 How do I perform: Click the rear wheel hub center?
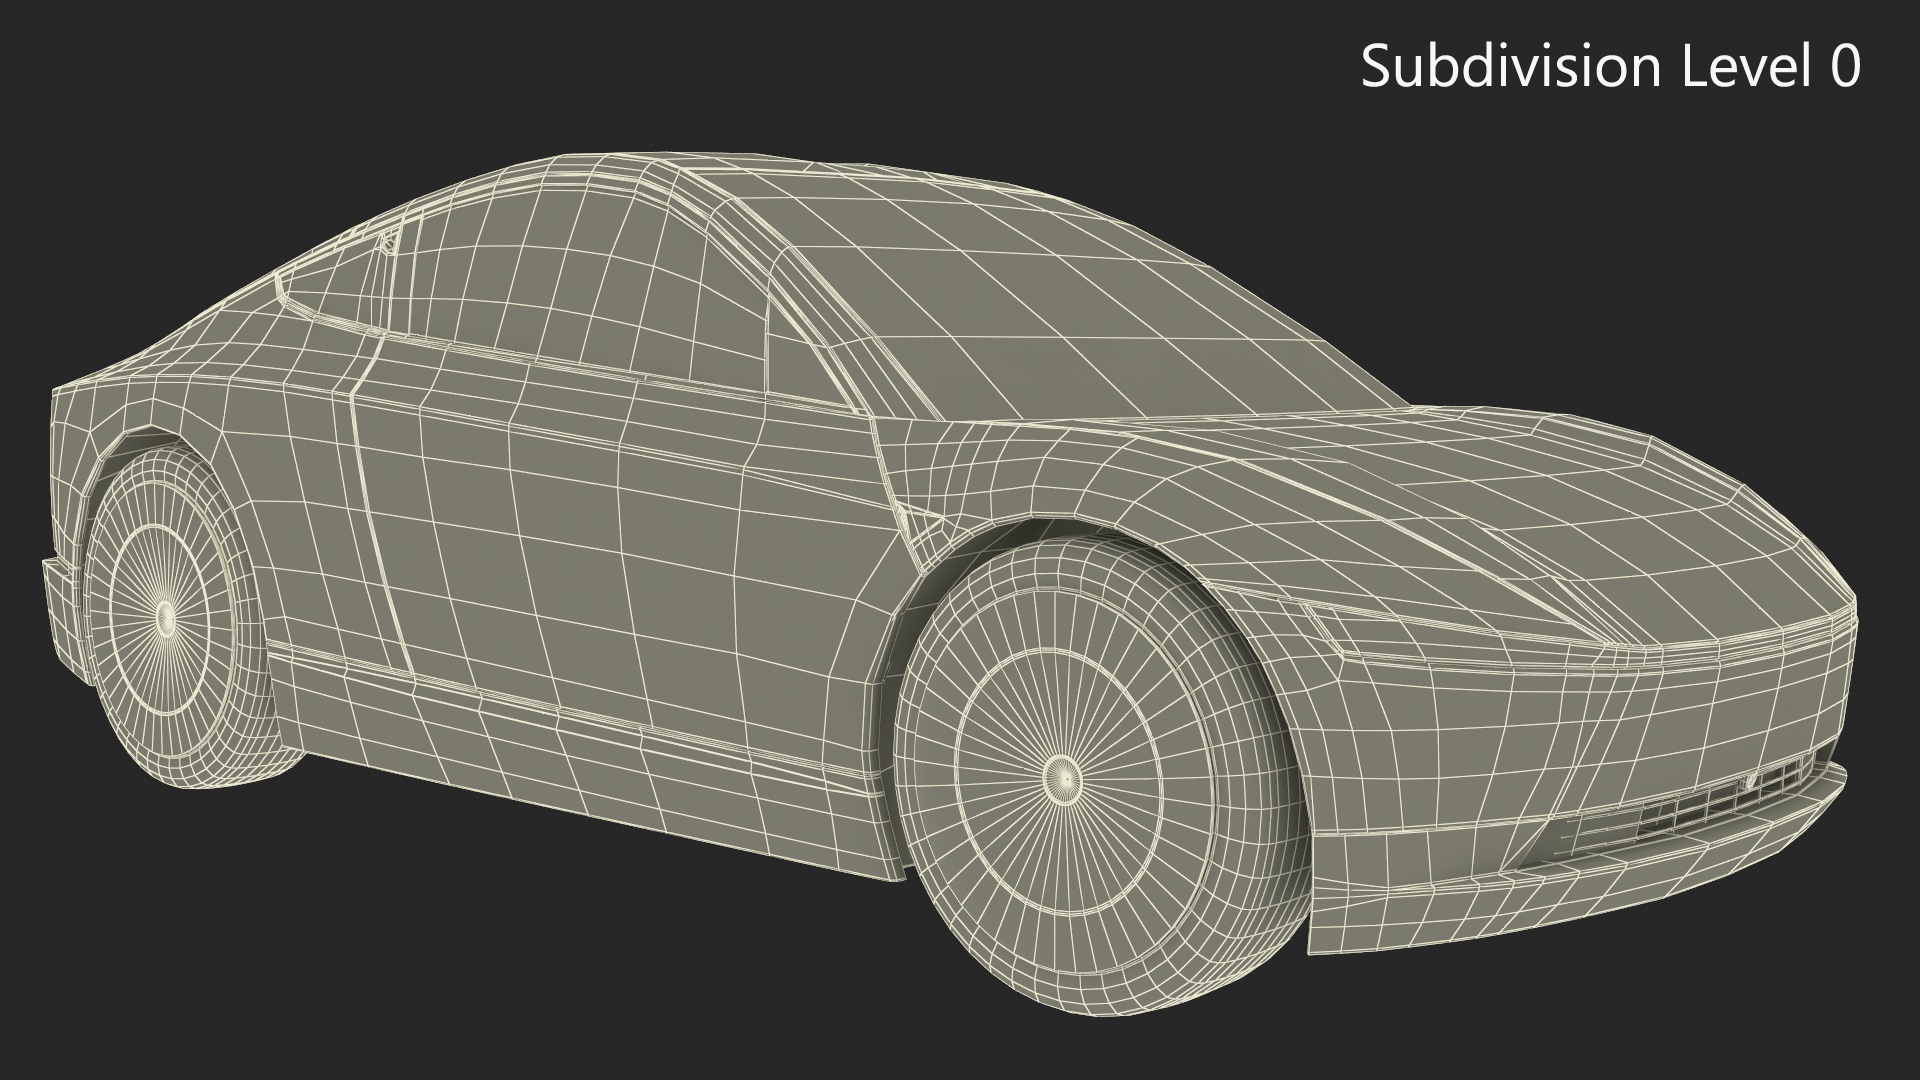(x=166, y=617)
